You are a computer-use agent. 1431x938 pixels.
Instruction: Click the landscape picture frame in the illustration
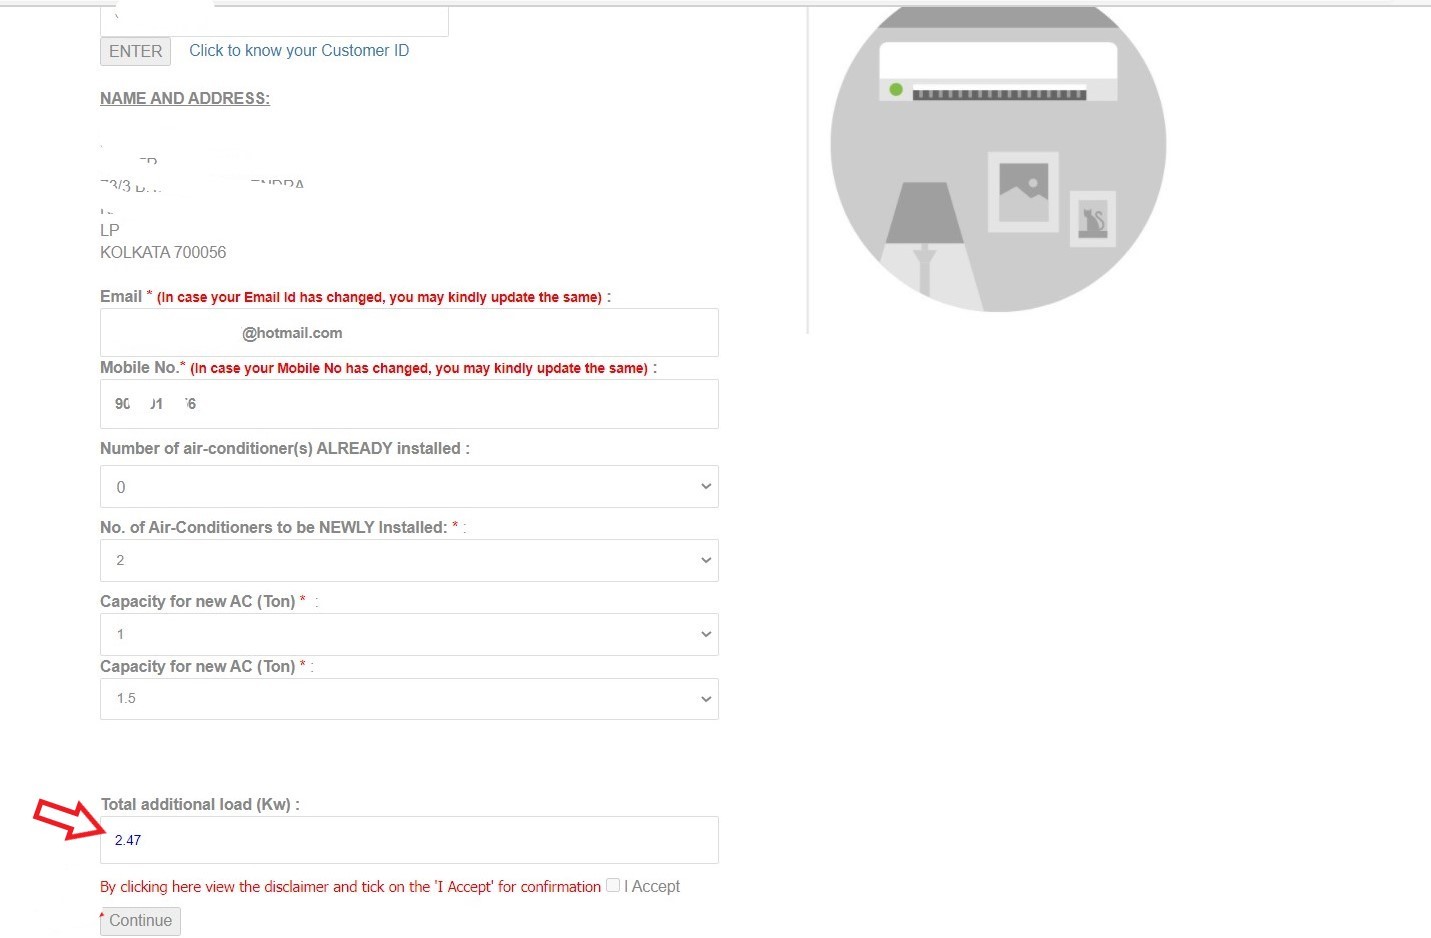[1023, 191]
